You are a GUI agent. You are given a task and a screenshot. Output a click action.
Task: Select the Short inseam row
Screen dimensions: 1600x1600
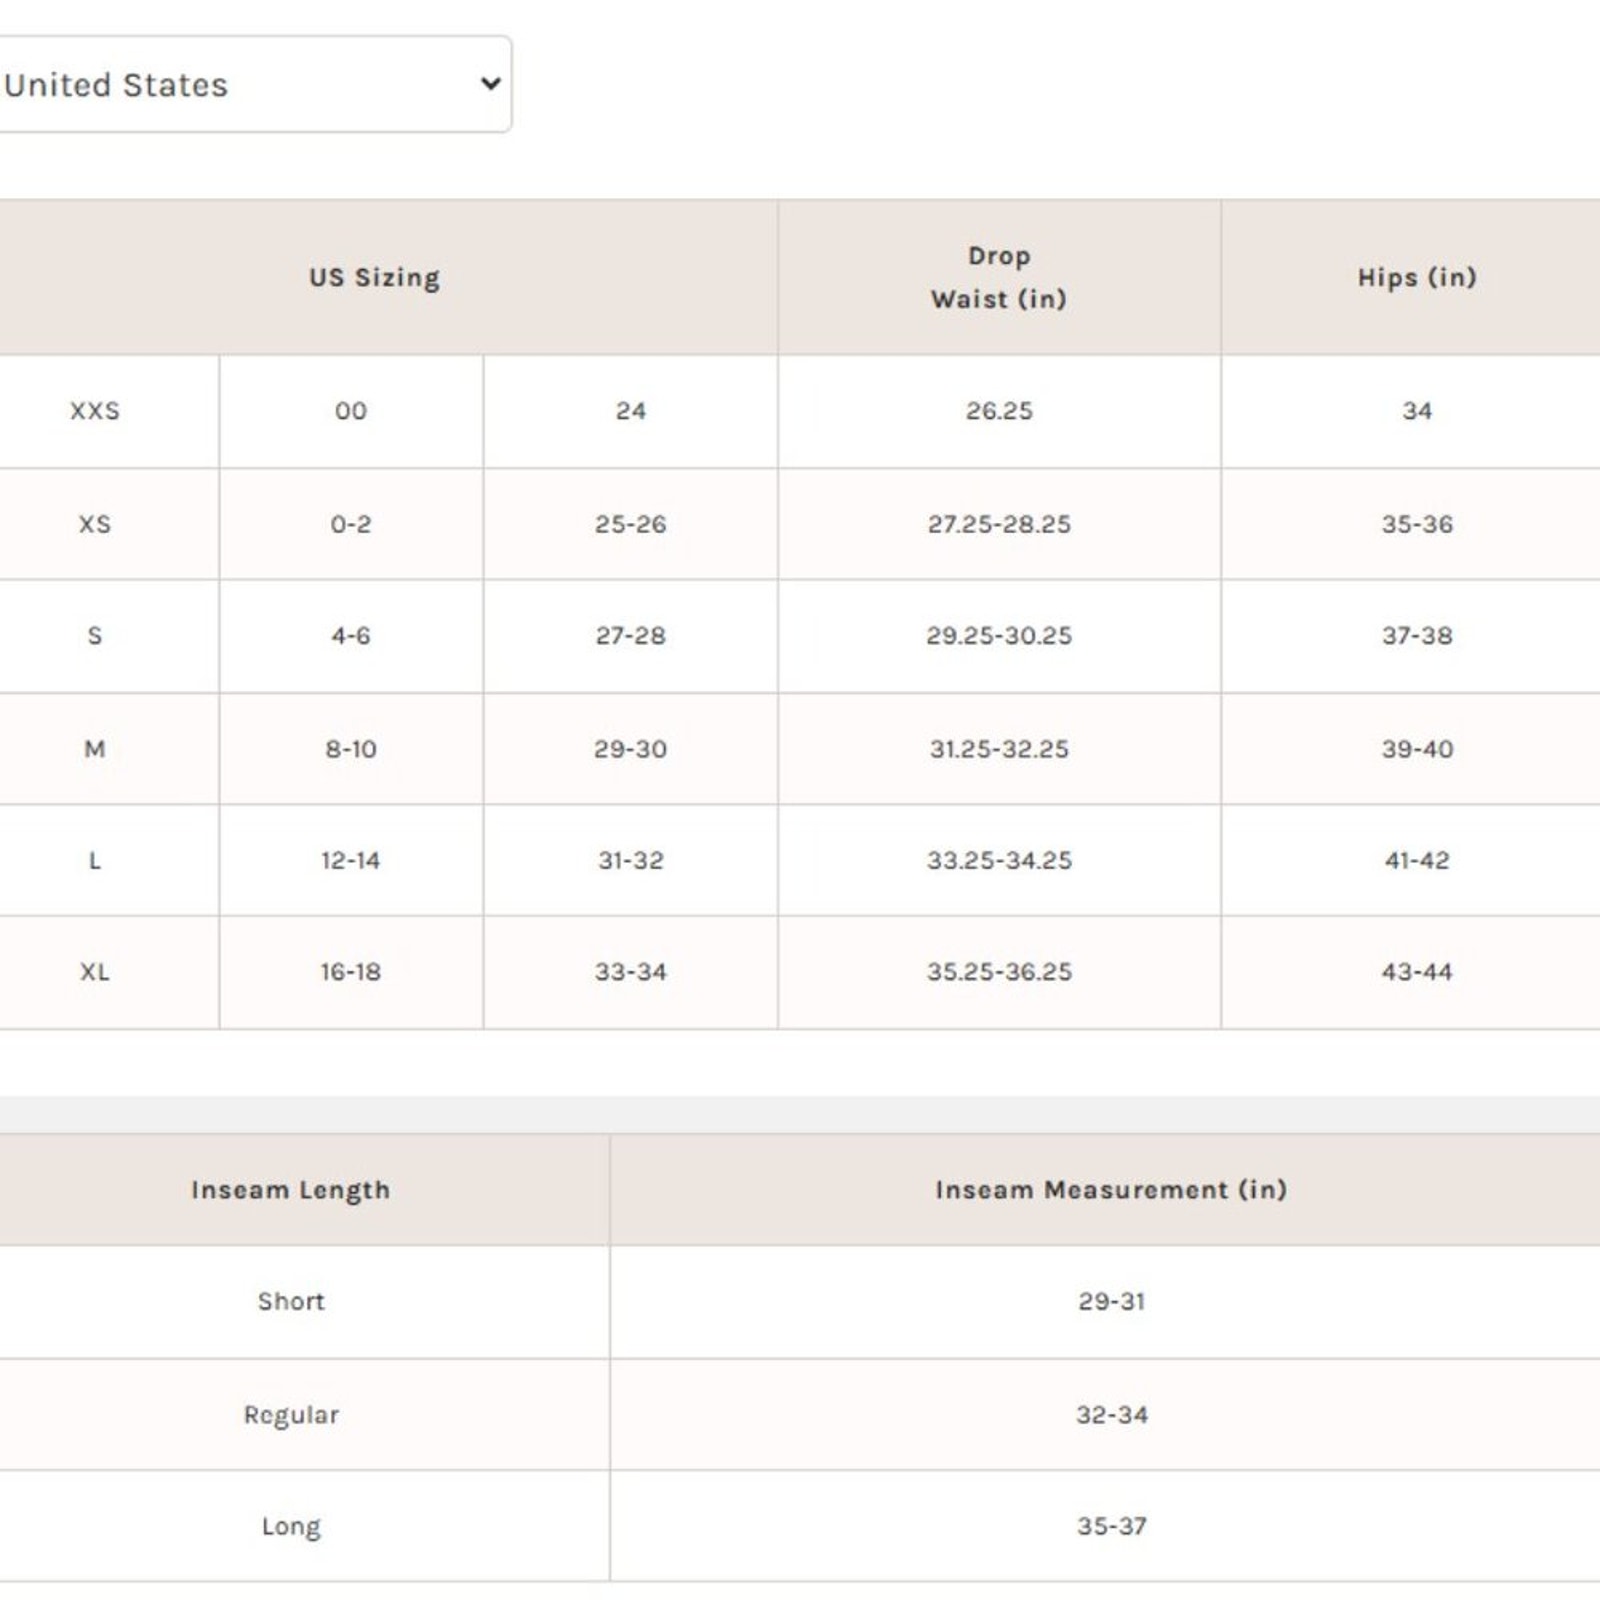(x=800, y=1302)
